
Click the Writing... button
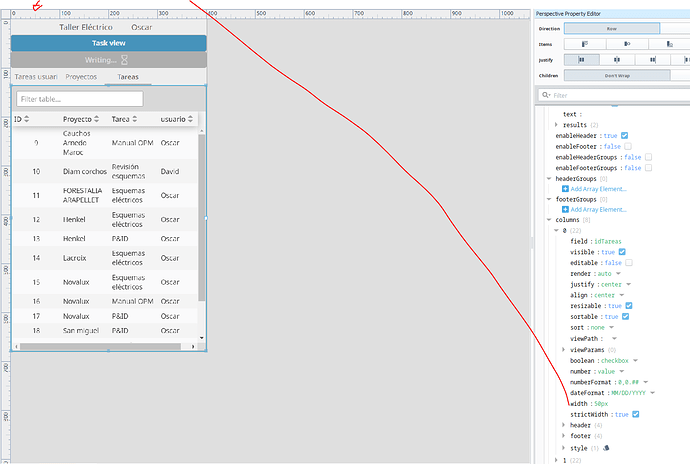click(109, 60)
